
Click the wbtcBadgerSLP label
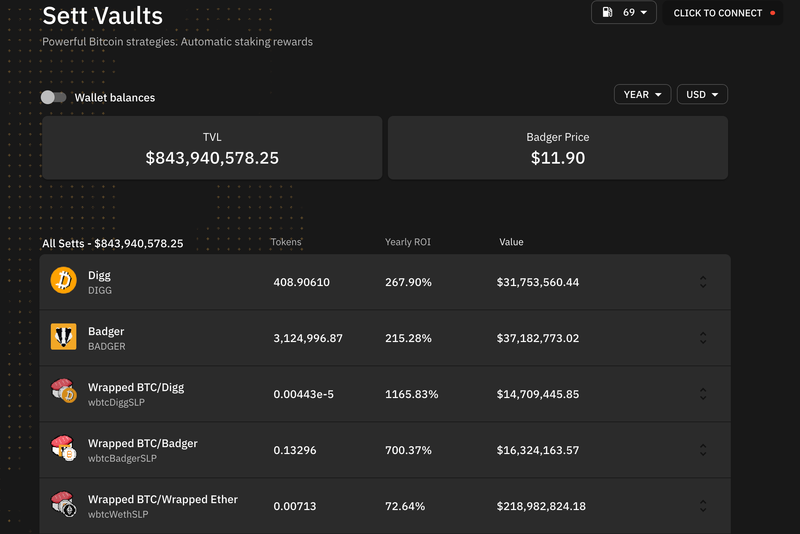(122, 458)
